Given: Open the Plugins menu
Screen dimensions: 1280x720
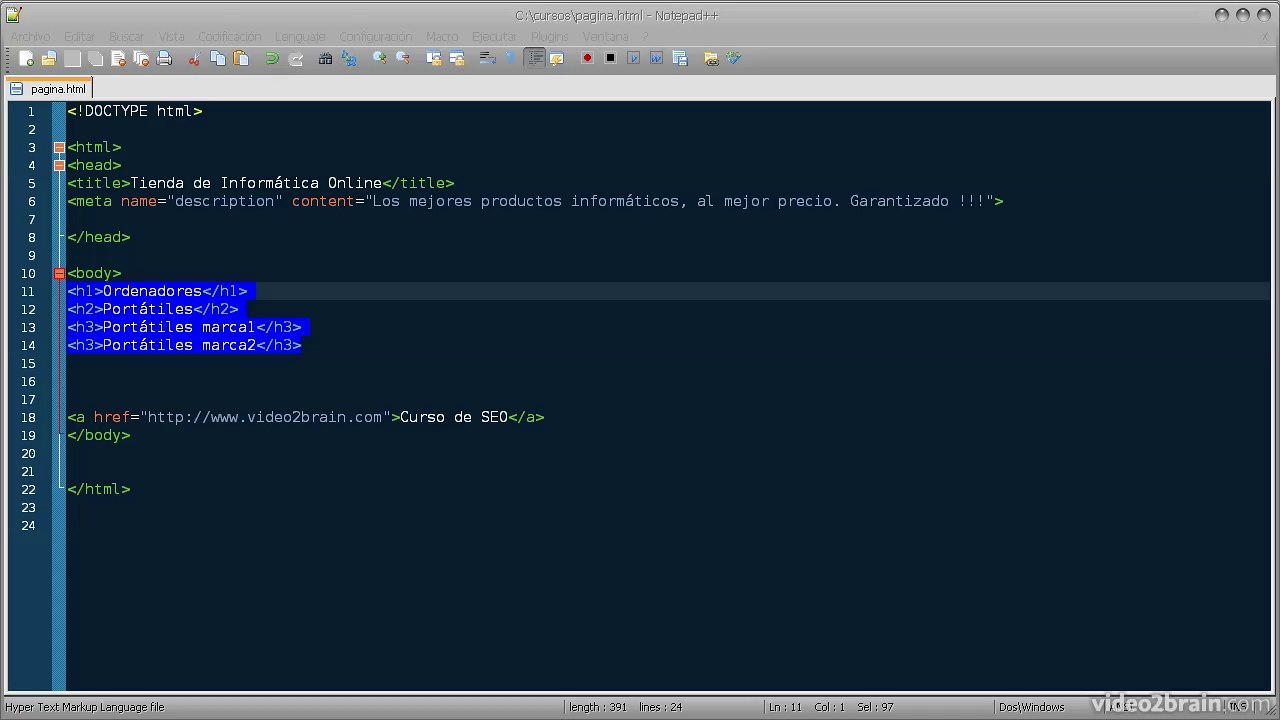Looking at the screenshot, I should 550,37.
